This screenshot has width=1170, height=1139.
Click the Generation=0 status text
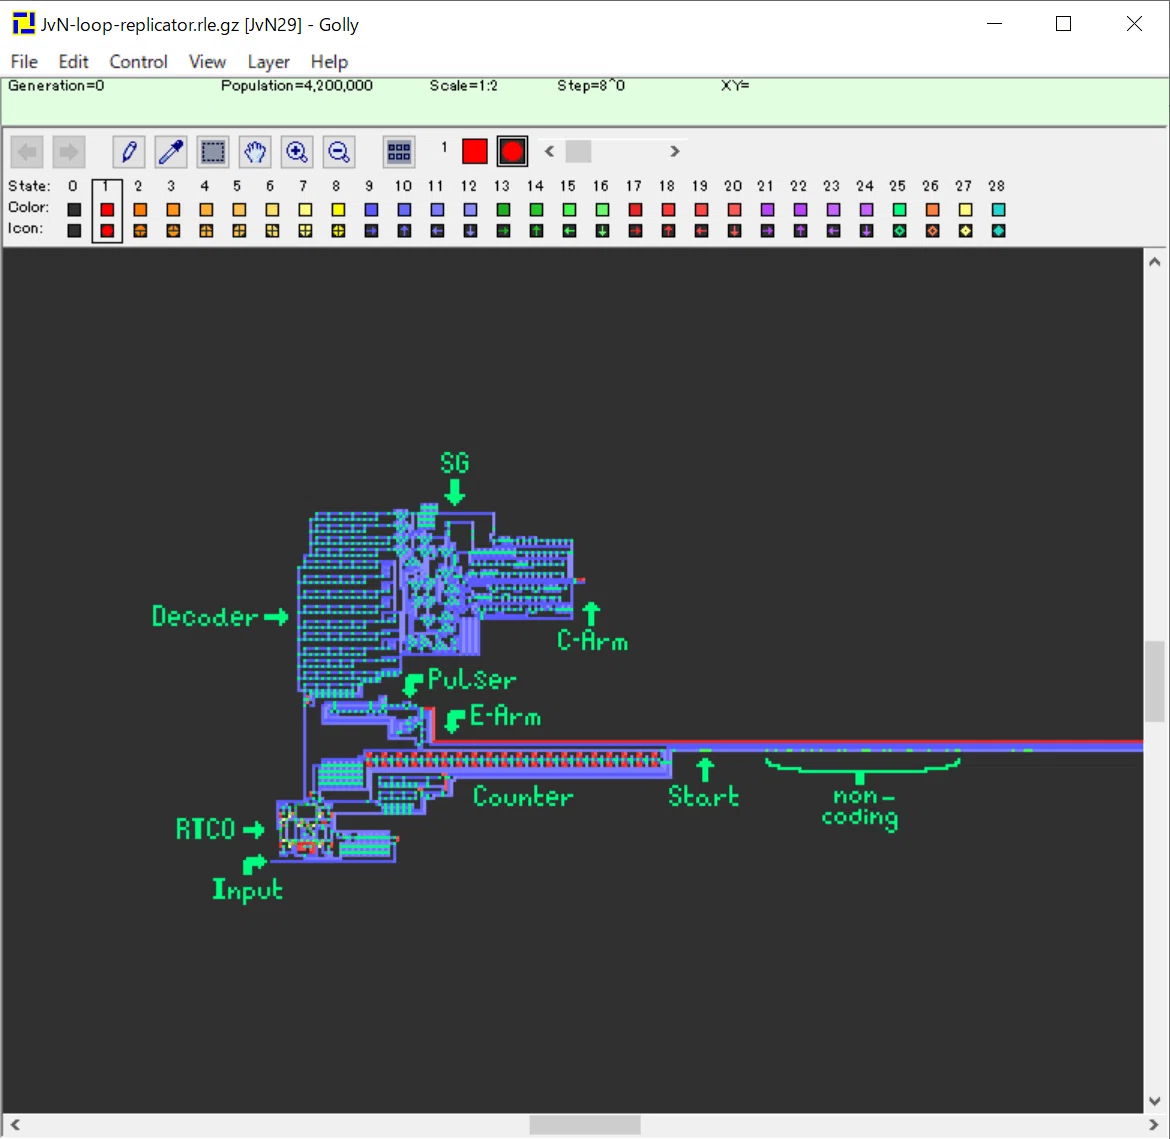point(56,86)
